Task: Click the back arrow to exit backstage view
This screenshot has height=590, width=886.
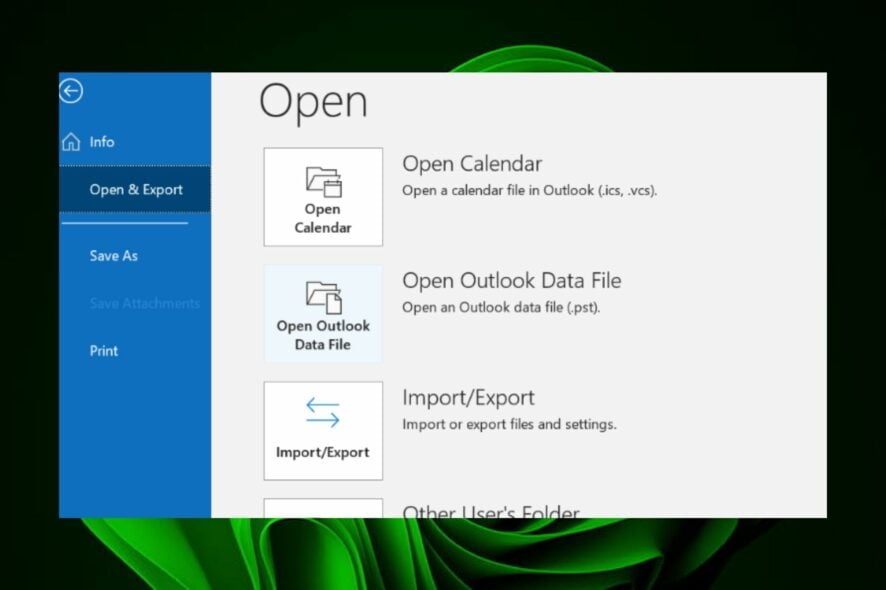Action: coord(70,90)
